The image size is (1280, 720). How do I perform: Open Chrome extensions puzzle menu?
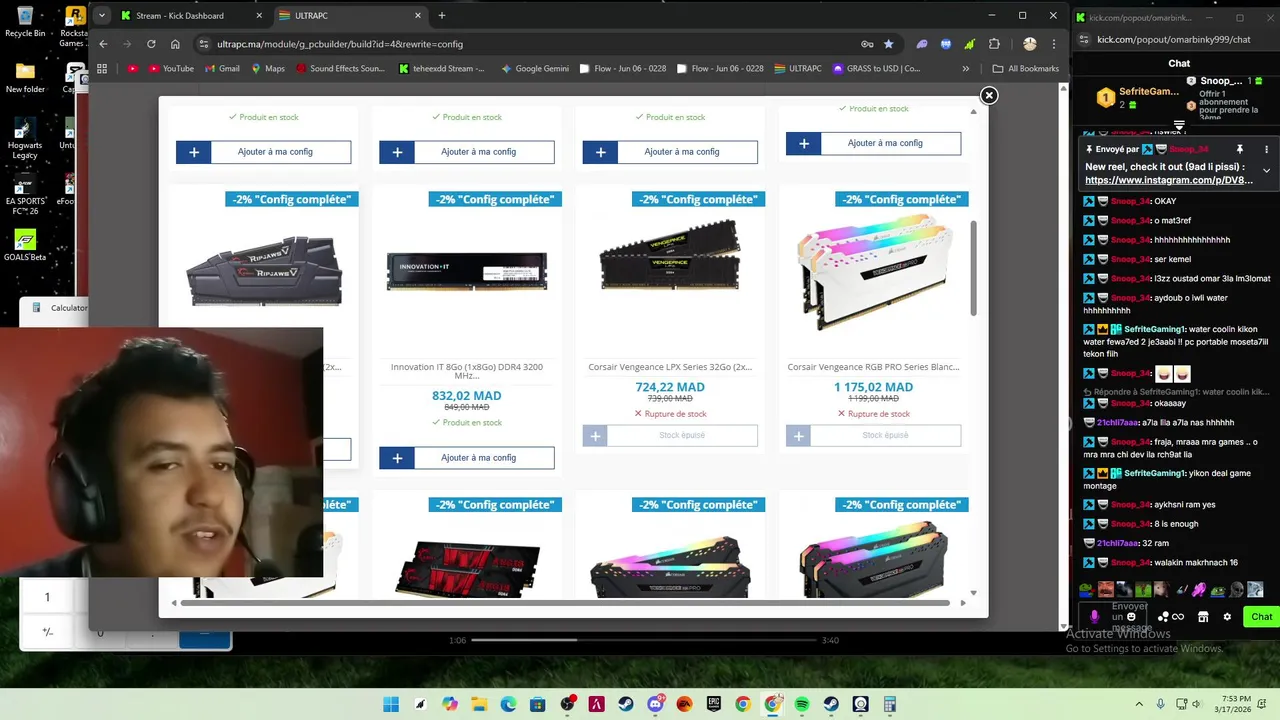pyautogui.click(x=994, y=44)
